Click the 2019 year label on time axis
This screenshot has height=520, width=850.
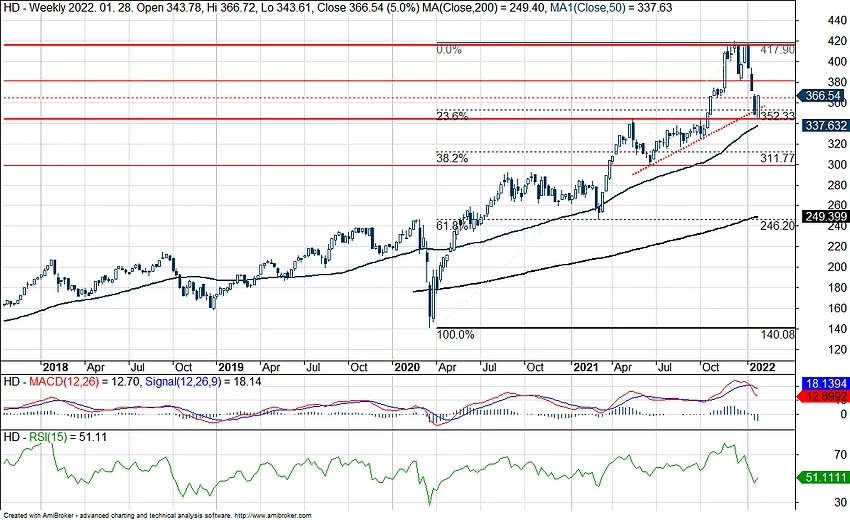click(x=232, y=367)
